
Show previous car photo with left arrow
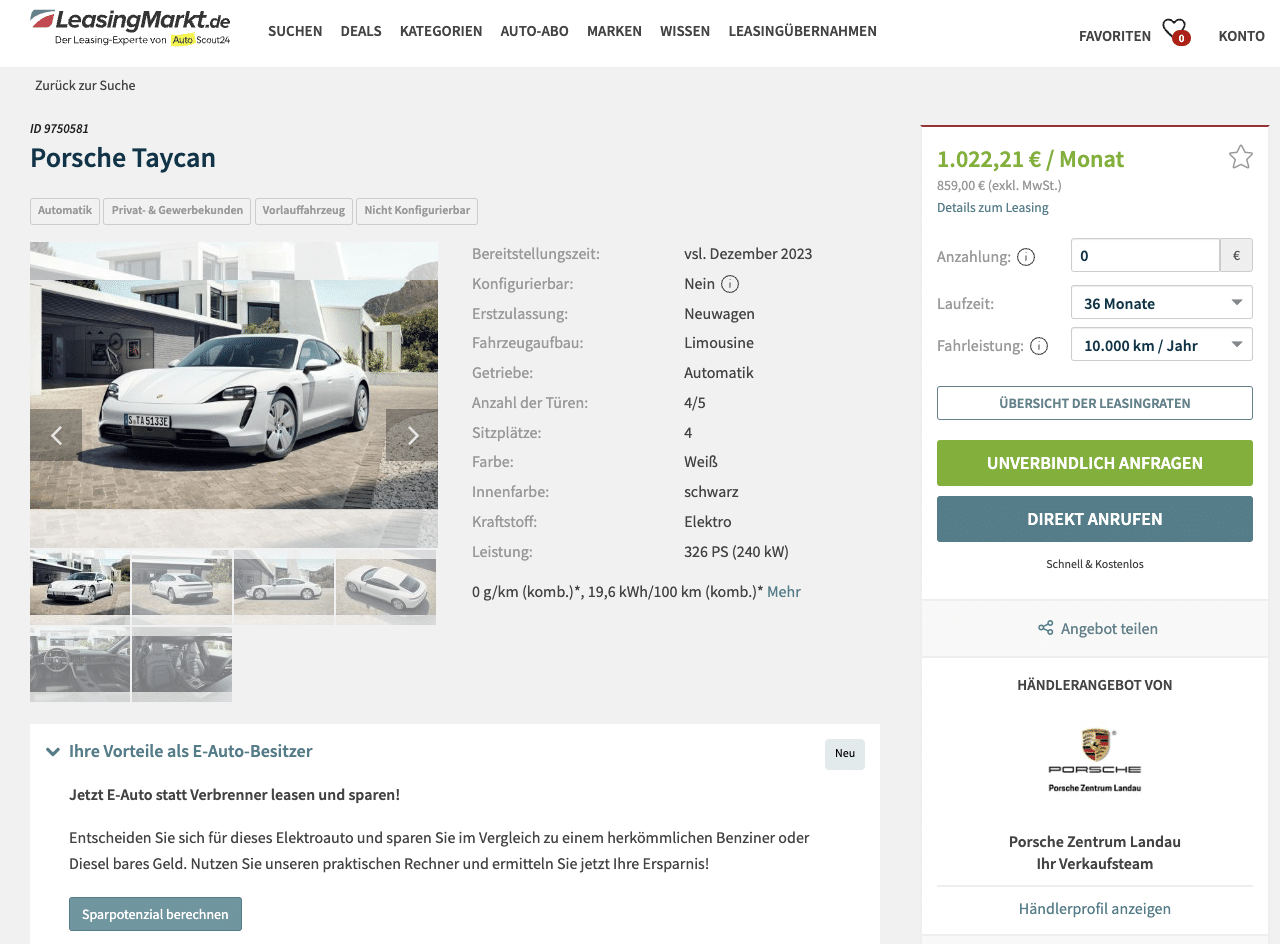(56, 435)
